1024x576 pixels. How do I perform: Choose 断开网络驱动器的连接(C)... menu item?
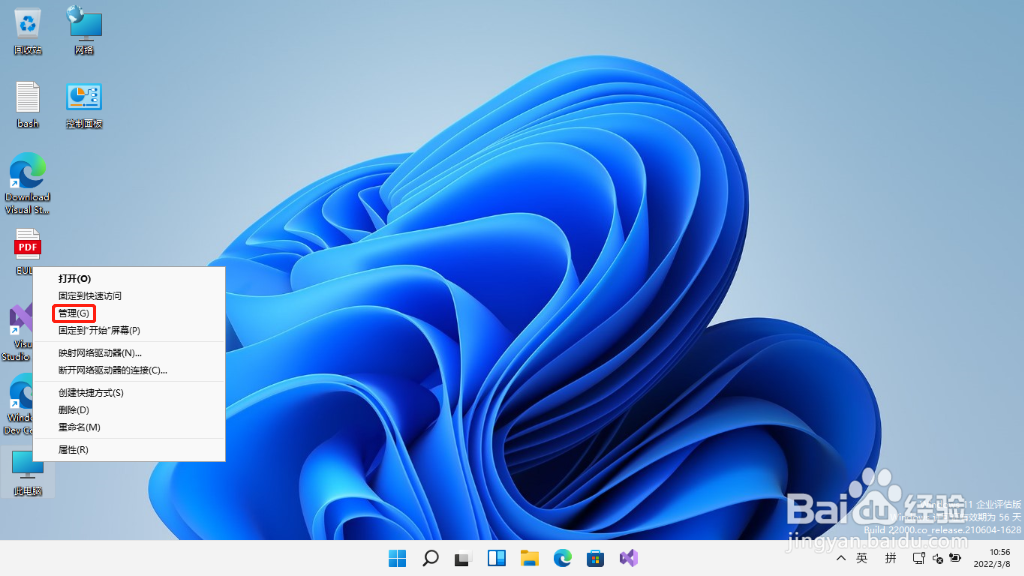pyautogui.click(x=129, y=370)
